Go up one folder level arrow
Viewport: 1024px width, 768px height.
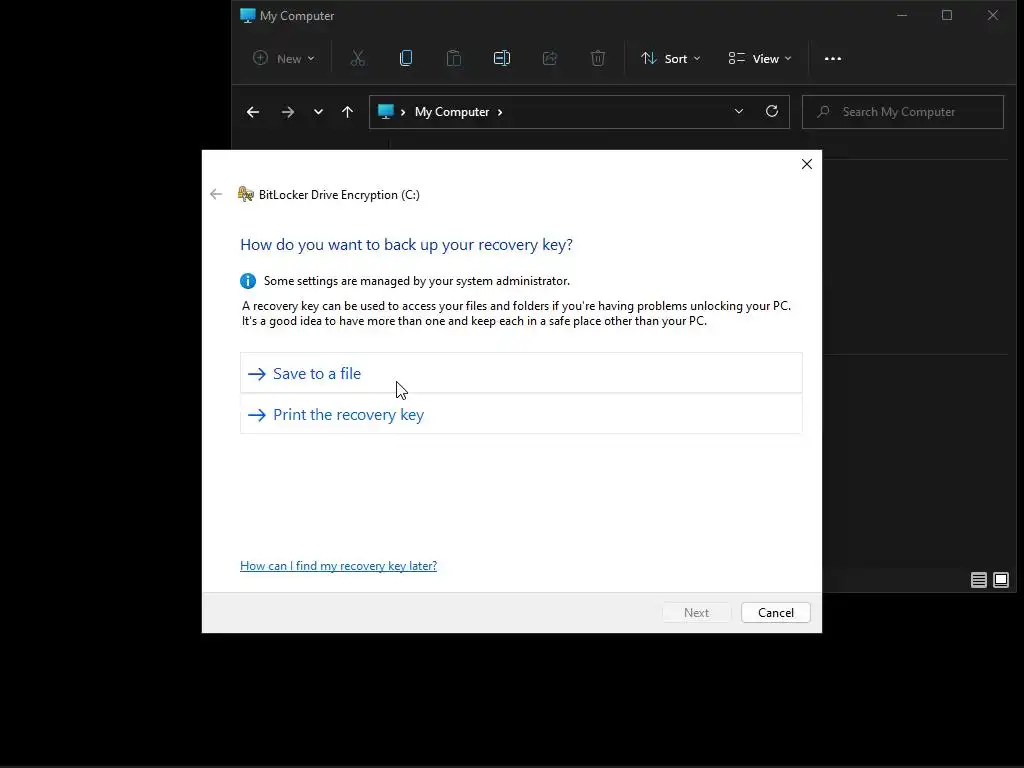tap(347, 112)
